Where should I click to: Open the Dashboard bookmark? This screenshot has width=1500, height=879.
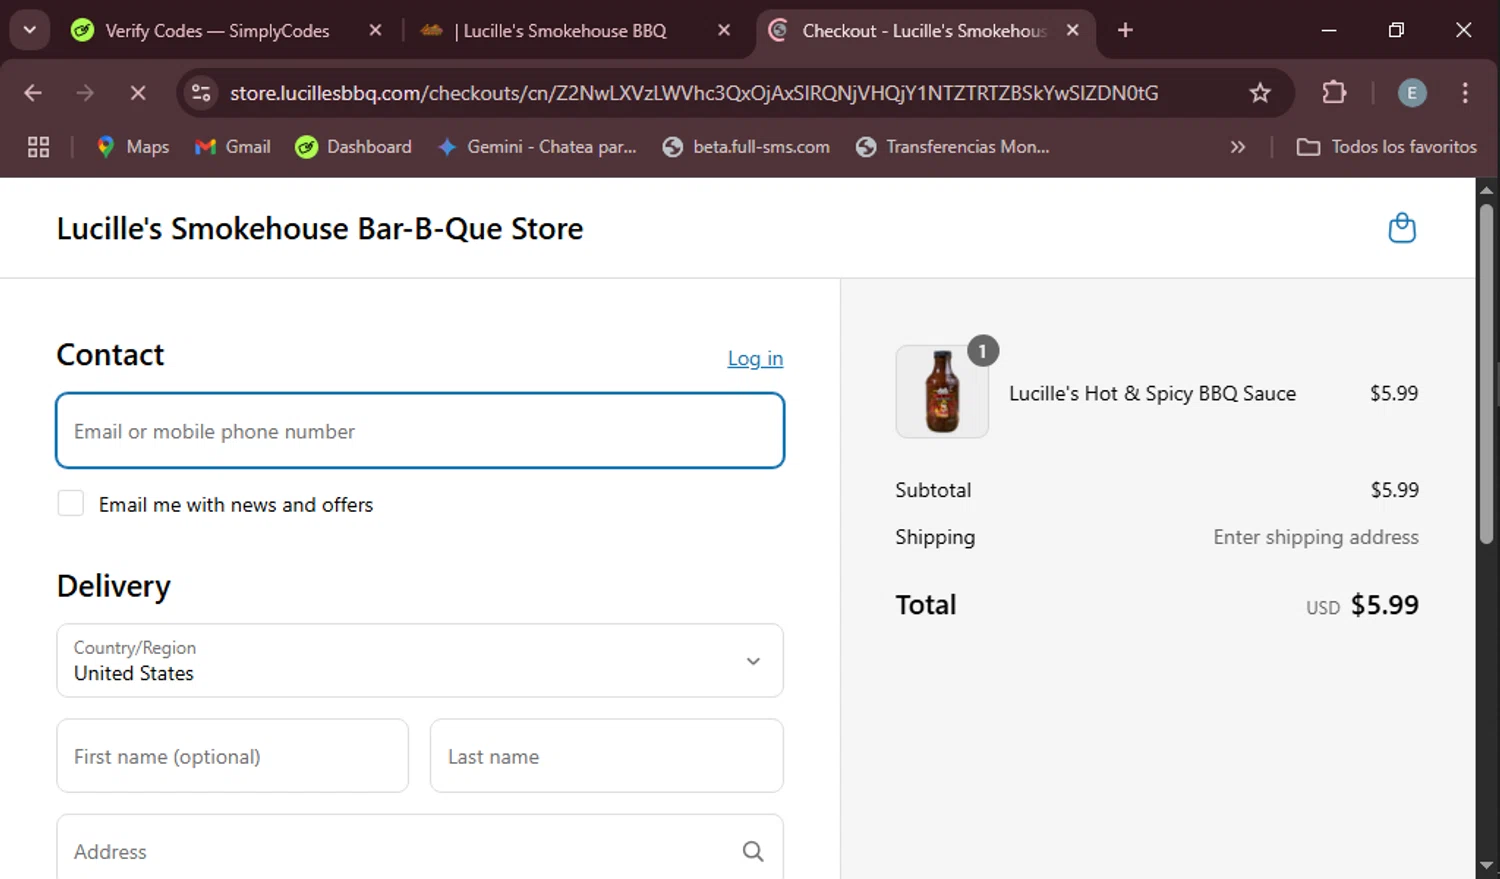(353, 147)
